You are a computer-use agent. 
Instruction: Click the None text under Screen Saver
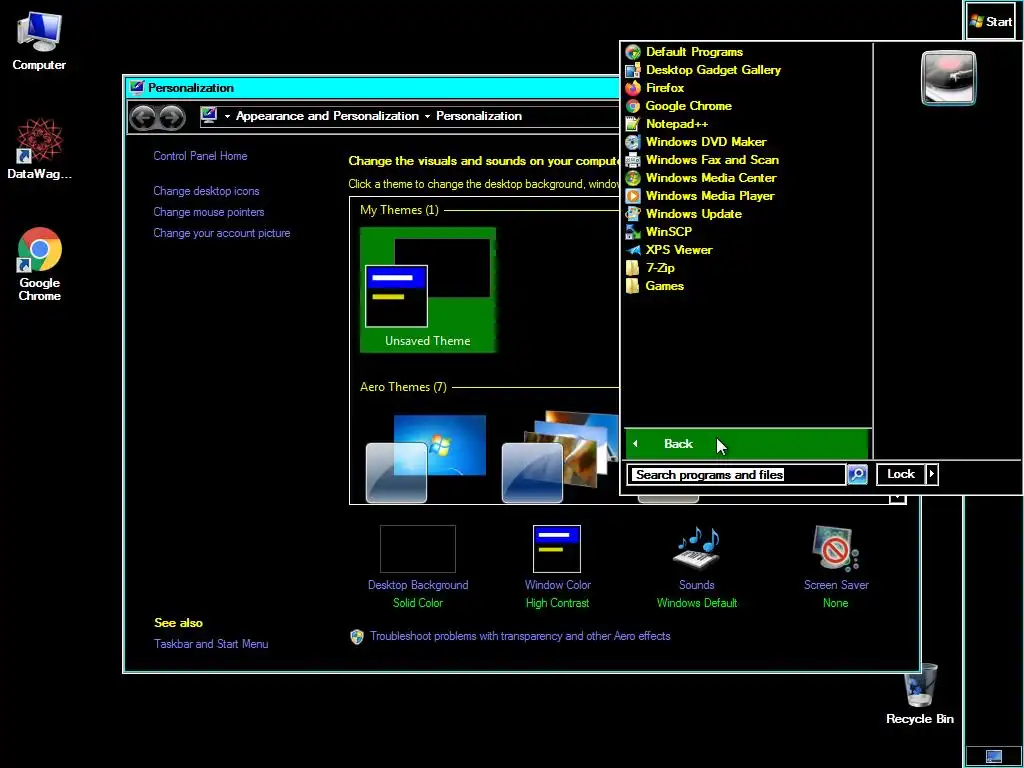pos(836,603)
